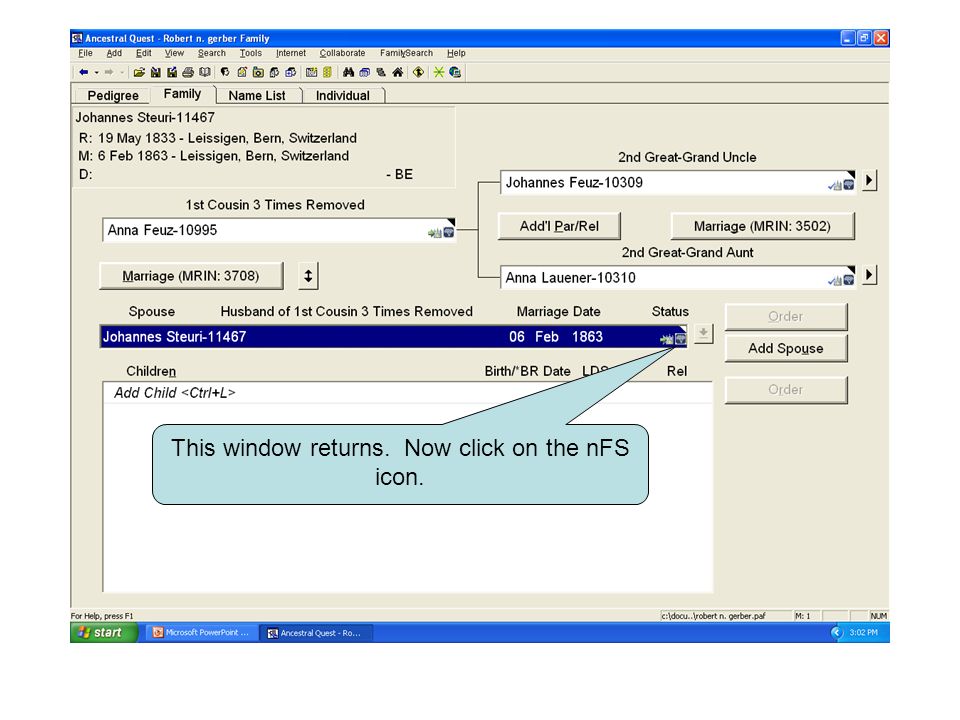Click the nFS icon in Johannes Steuri row

pyautogui.click(x=680, y=339)
